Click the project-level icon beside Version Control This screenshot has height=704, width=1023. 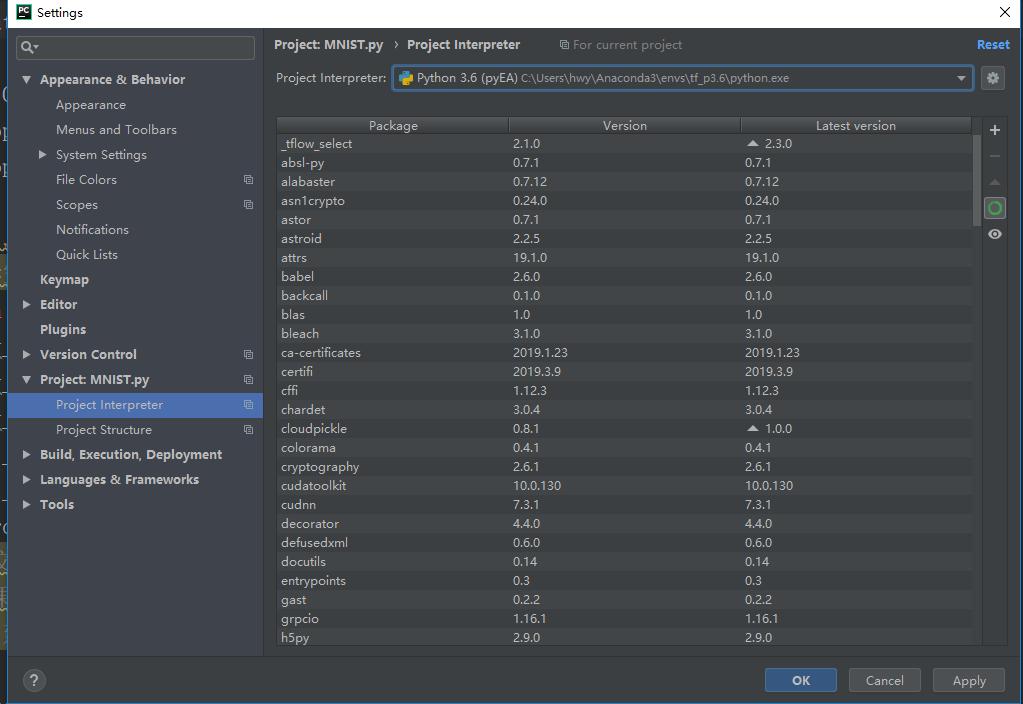(x=249, y=354)
